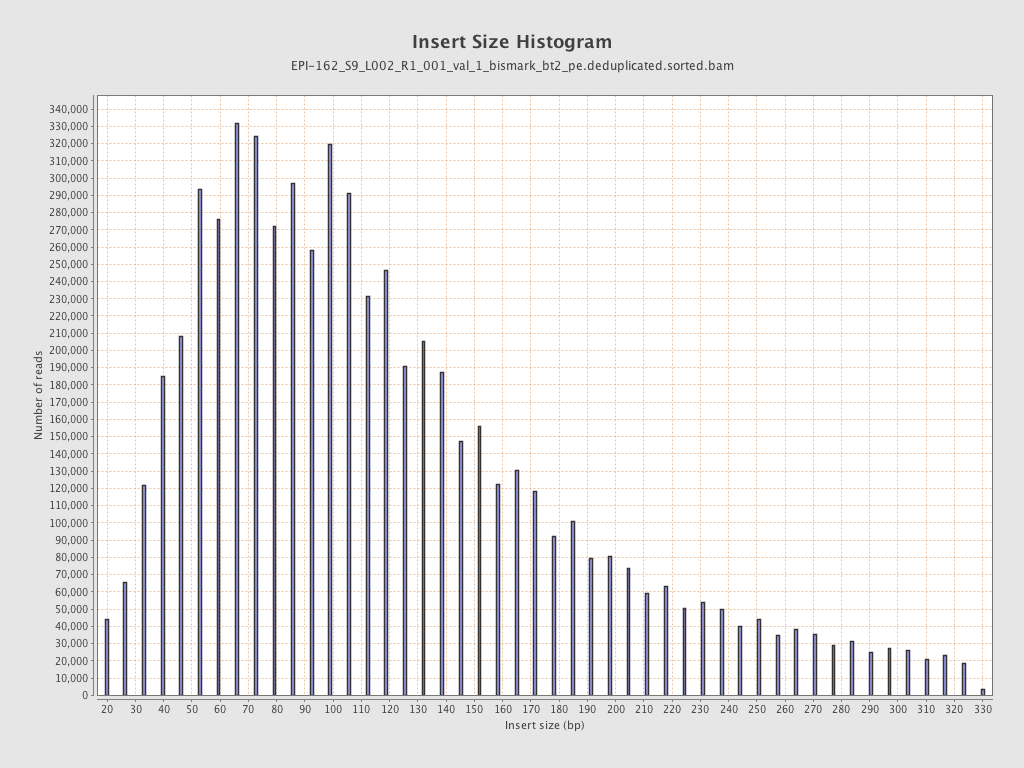Viewport: 1024px width, 768px height.
Task: Click the 330 x-axis tick label
Action: point(982,709)
